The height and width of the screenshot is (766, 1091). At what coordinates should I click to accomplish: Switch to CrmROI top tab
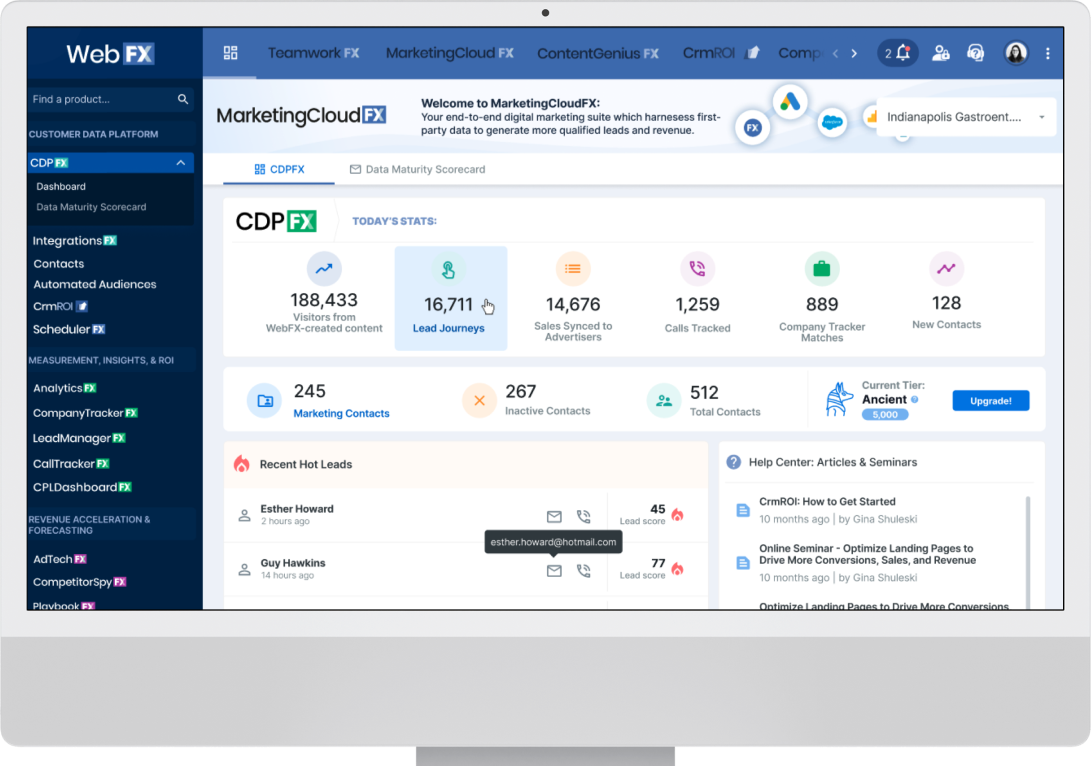[721, 53]
